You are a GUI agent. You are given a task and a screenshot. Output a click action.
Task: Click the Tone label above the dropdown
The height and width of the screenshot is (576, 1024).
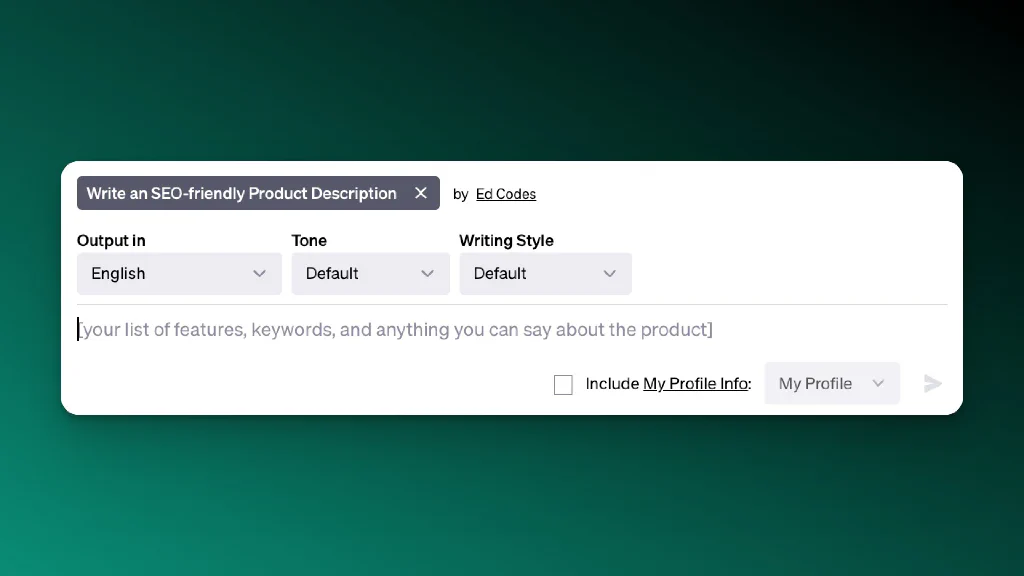(309, 240)
